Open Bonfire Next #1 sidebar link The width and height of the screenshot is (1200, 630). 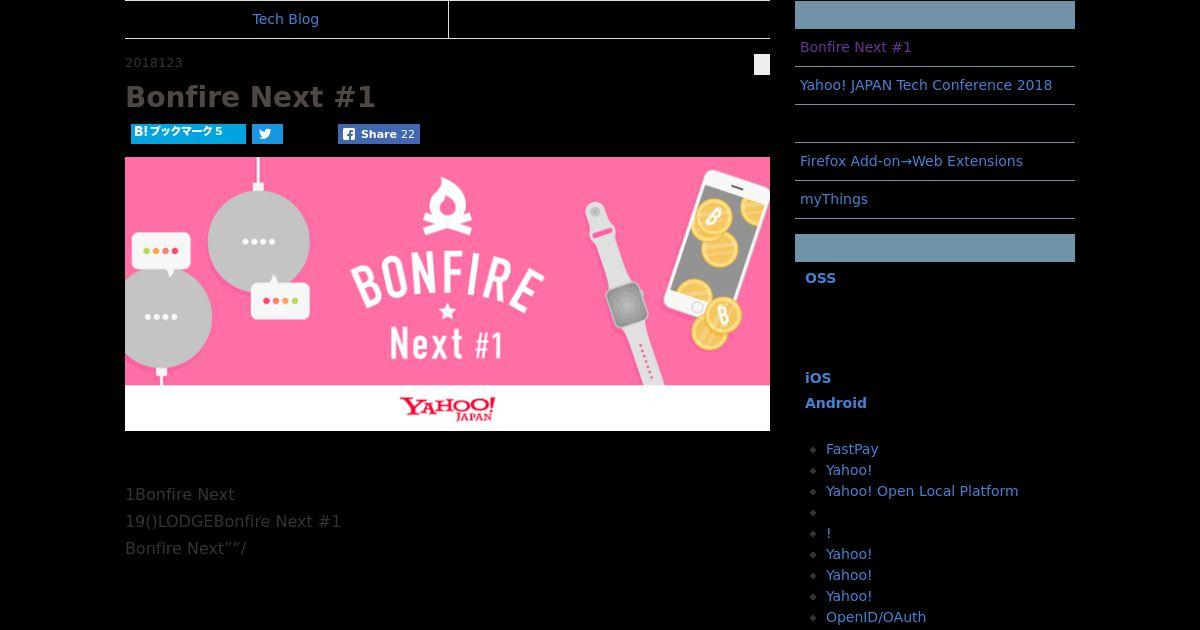click(855, 47)
